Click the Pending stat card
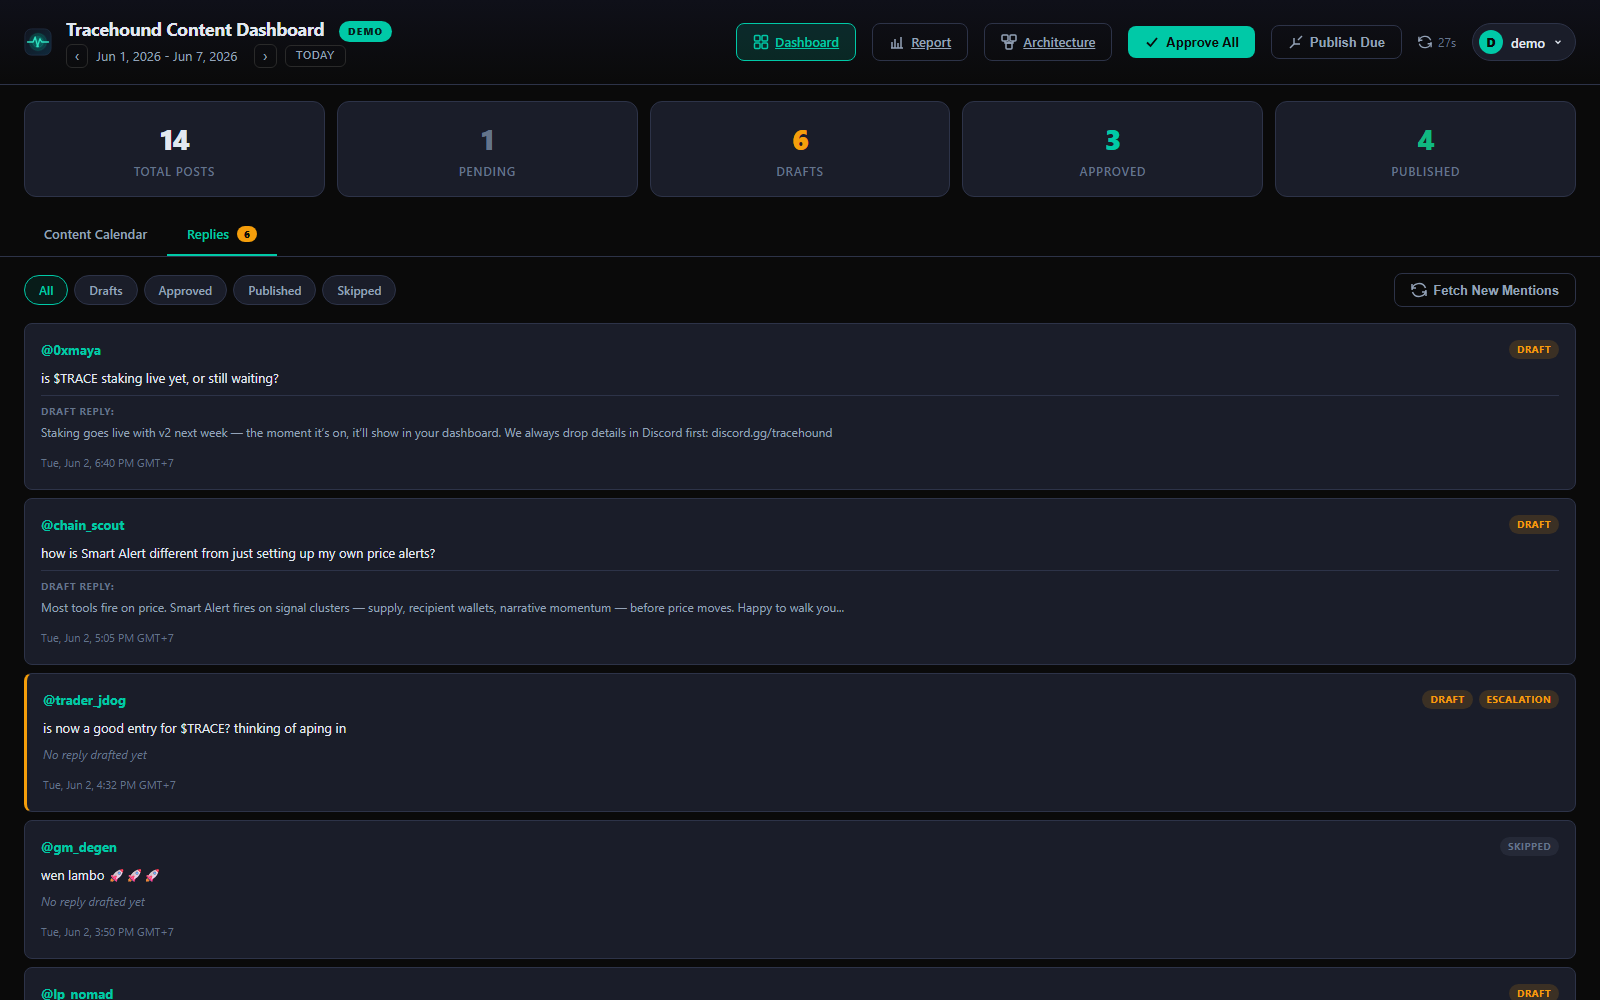Screen dimensions: 1600x1000 (487, 149)
